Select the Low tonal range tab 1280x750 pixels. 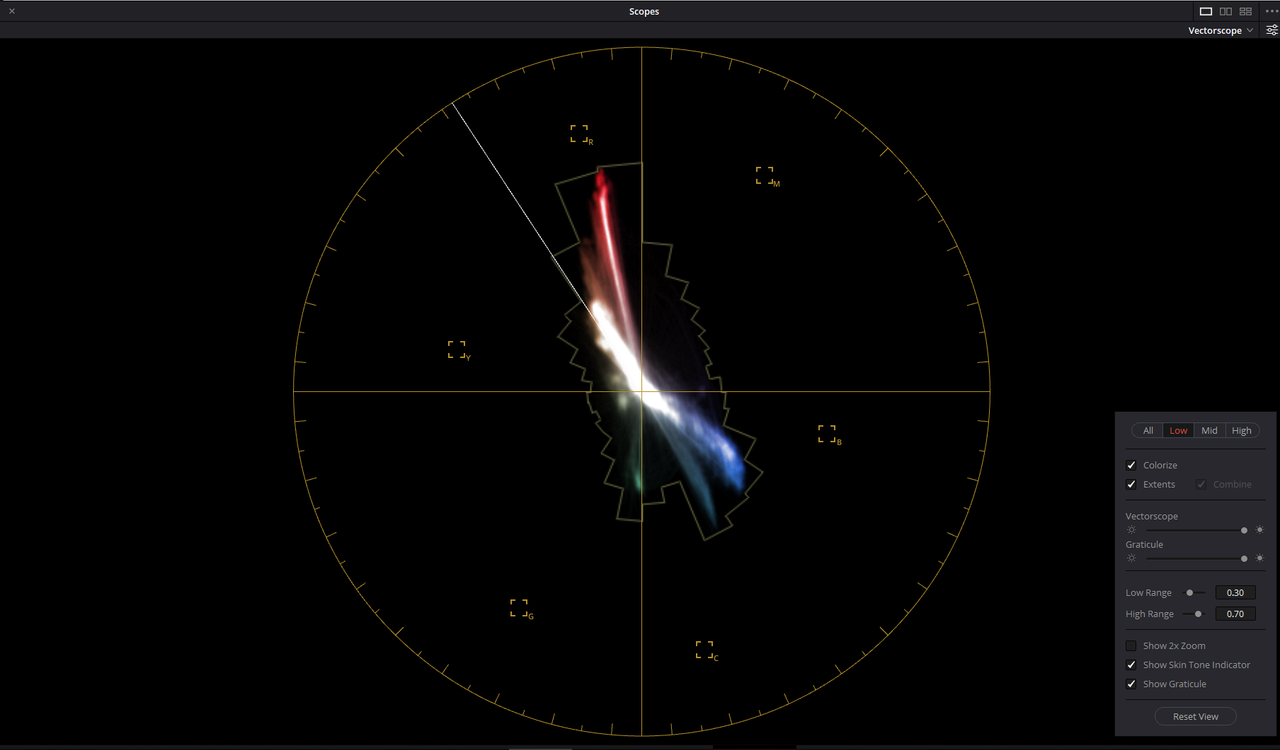tap(1179, 430)
